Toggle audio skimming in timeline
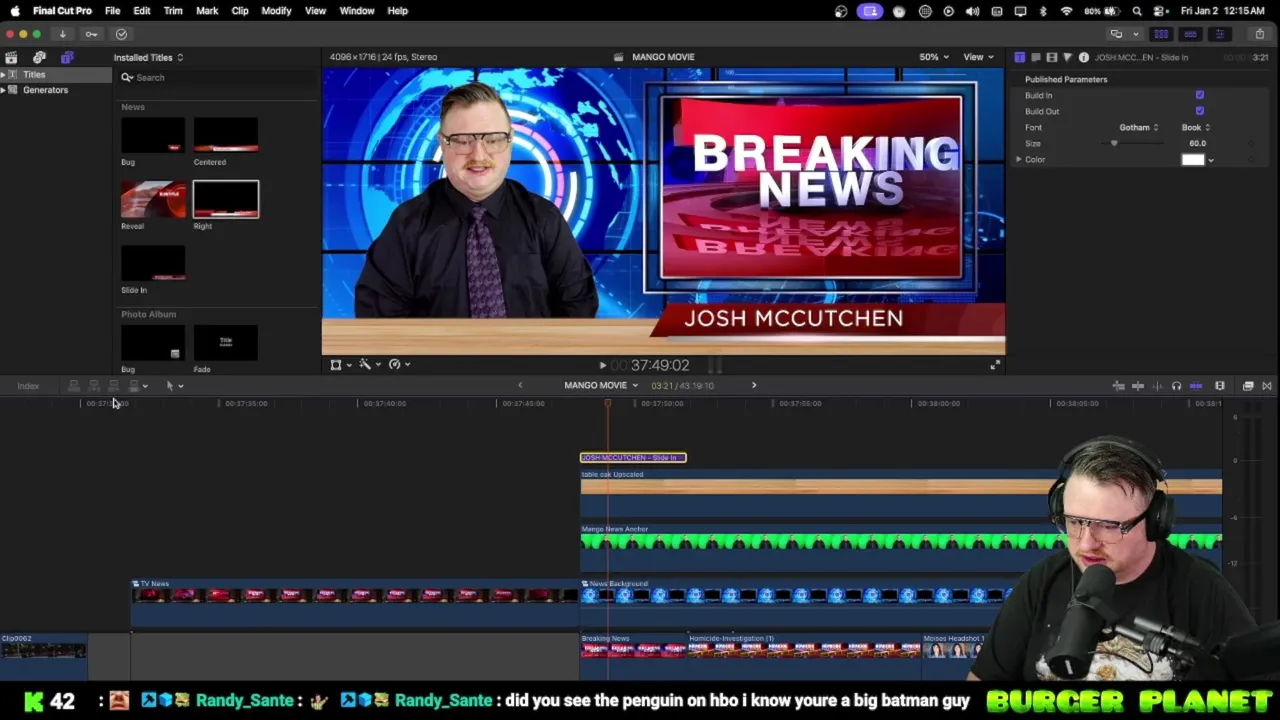Image resolution: width=1280 pixels, height=720 pixels. pyautogui.click(x=1157, y=386)
